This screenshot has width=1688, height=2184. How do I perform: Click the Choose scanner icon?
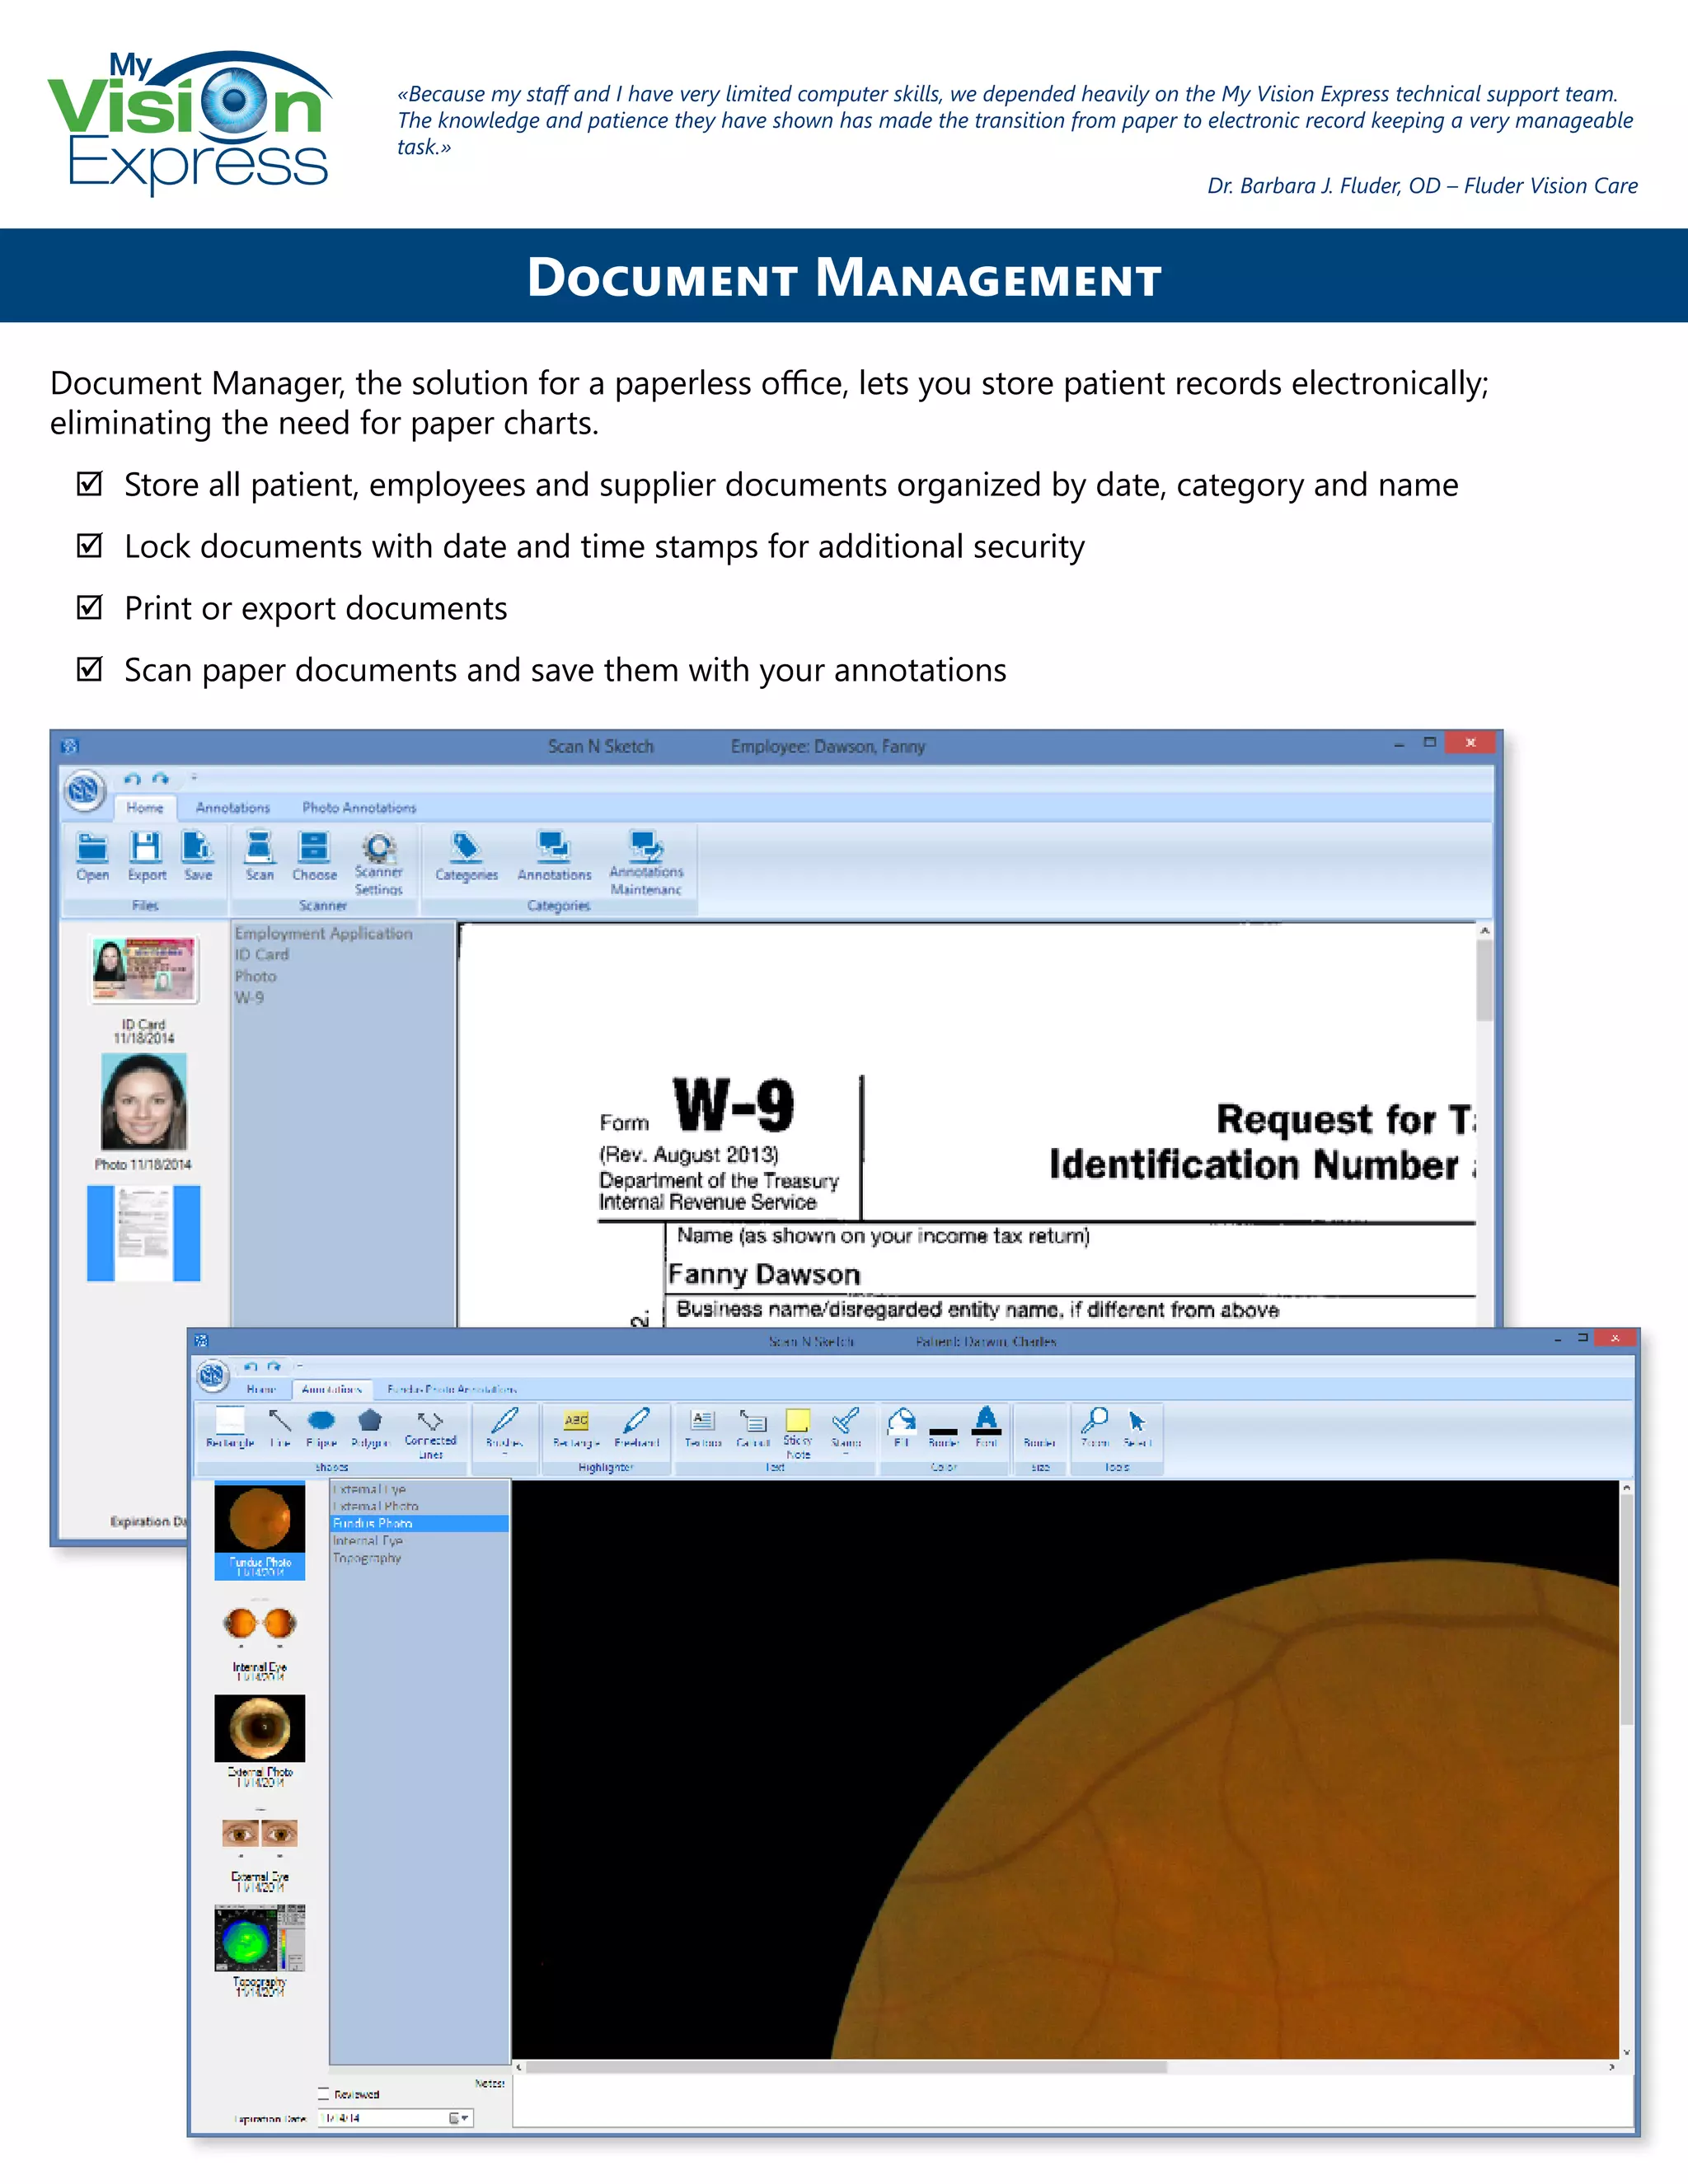click(314, 848)
